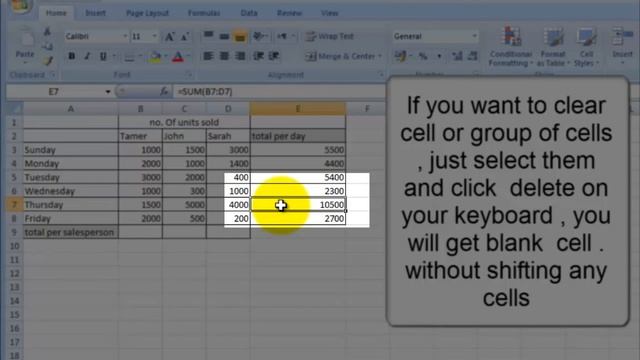Open the Font group dialog launcher
Screen dimensions: 640x360
click(x=188, y=75)
